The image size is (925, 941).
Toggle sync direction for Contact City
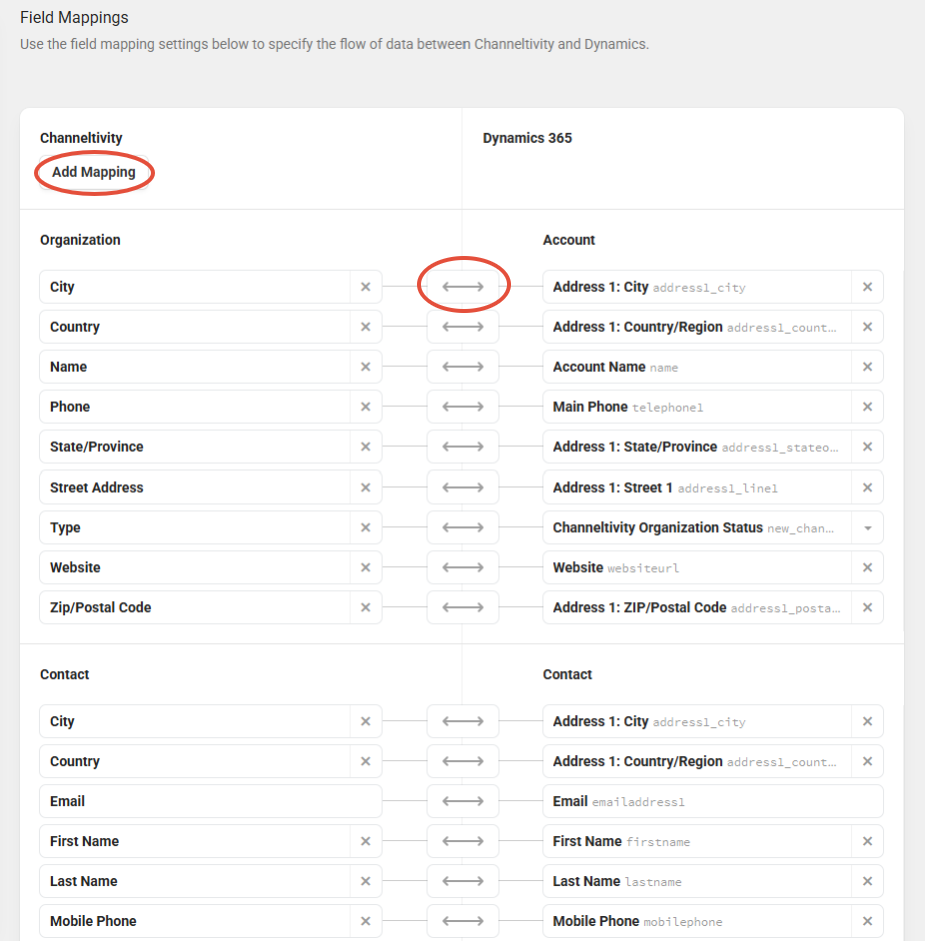coord(463,721)
